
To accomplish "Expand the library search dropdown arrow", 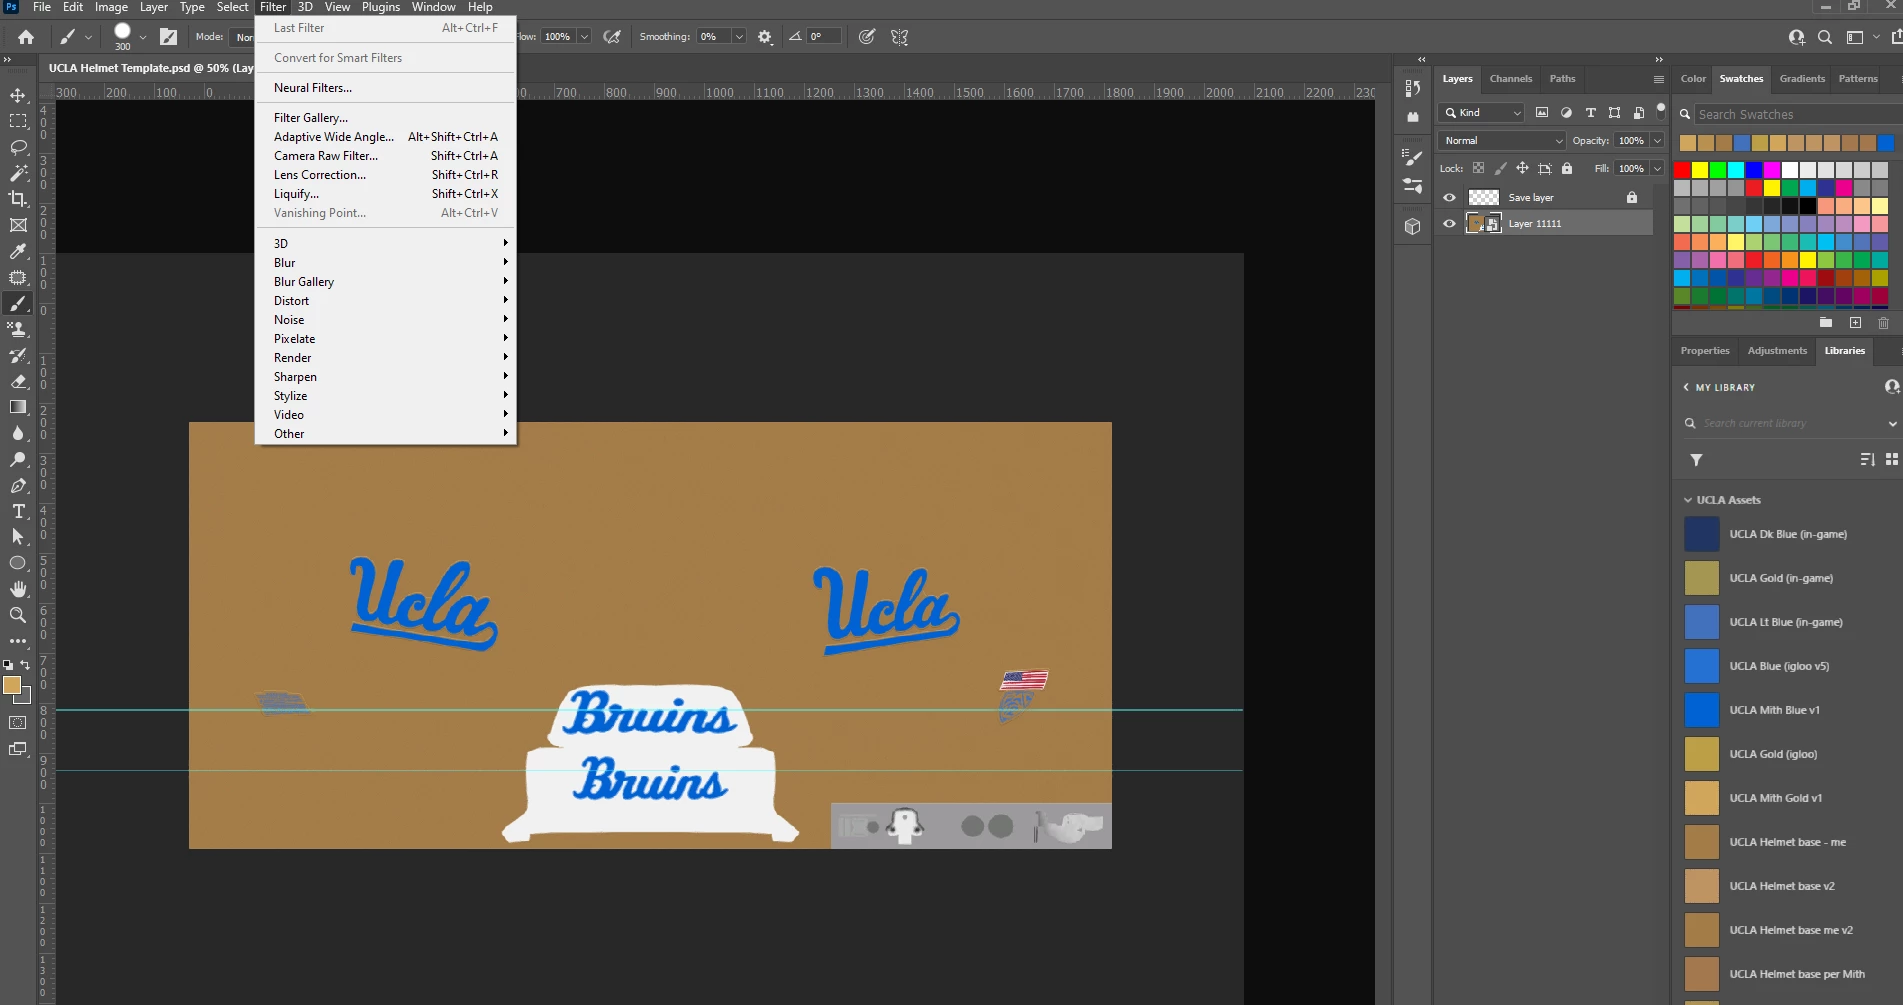I will coord(1892,424).
